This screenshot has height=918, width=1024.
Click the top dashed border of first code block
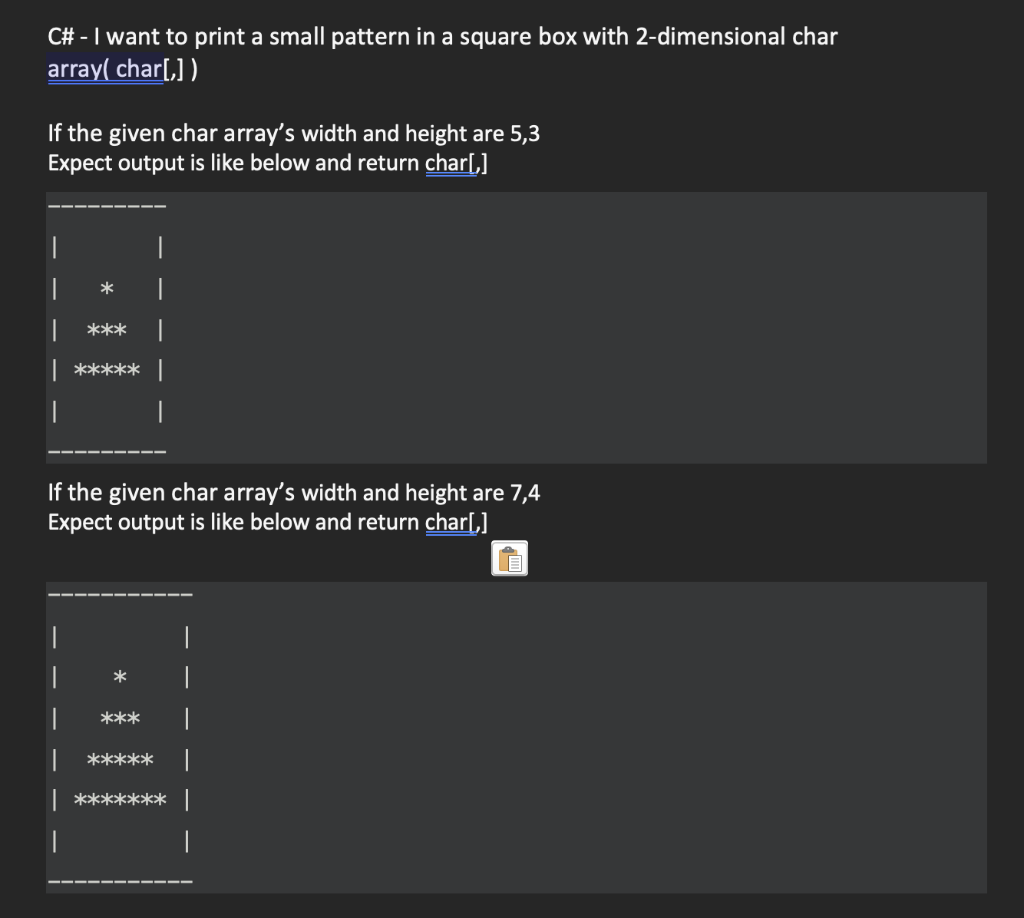[107, 206]
